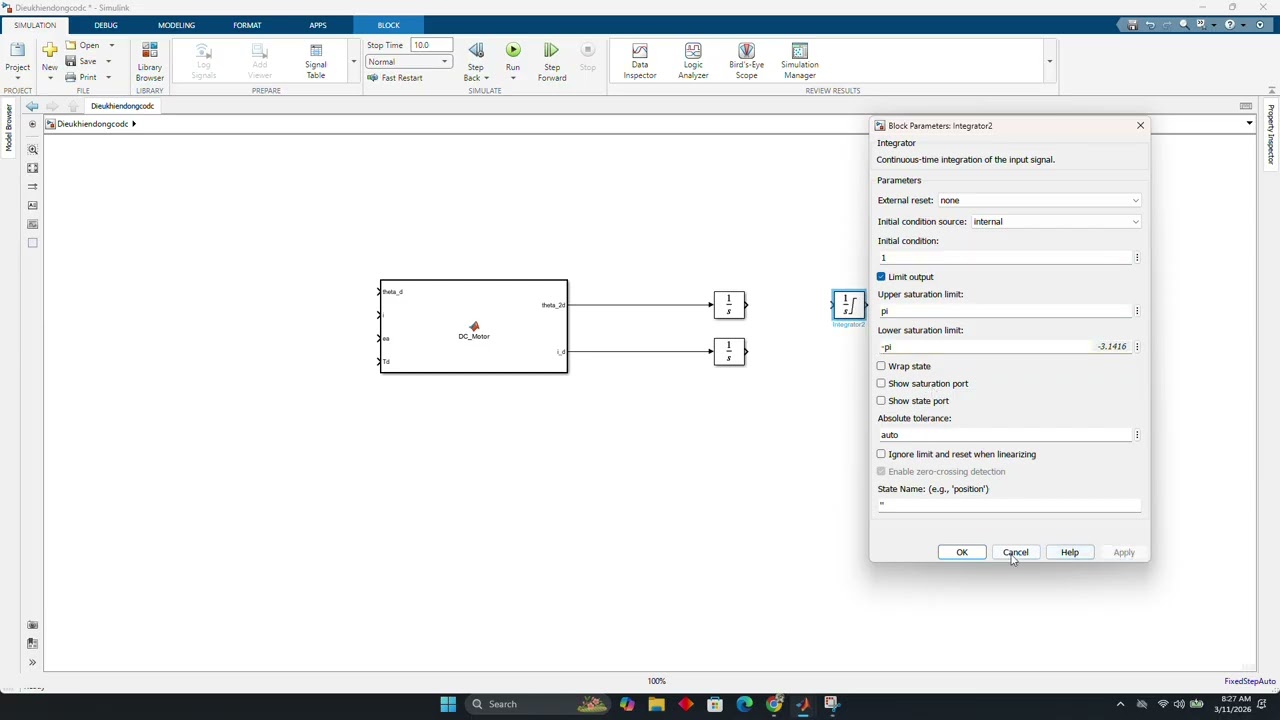1280x720 pixels.
Task: Open the Model Browser side panel
Action: click(x=8, y=128)
